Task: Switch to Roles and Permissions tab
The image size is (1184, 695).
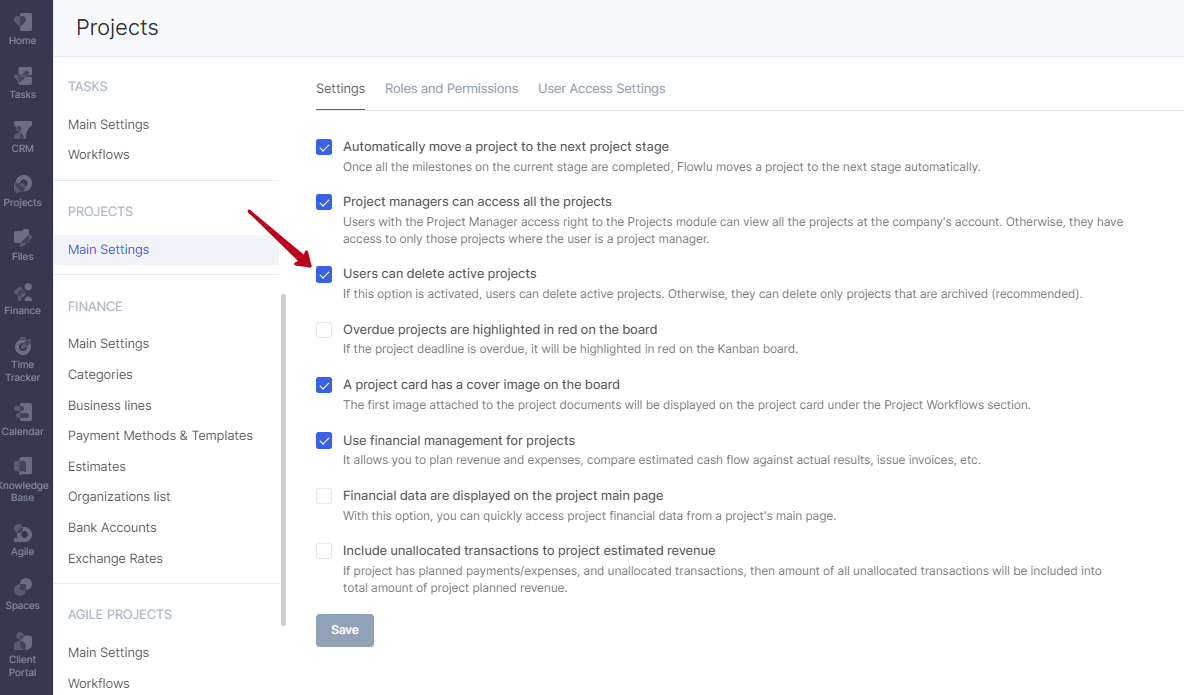Action: tap(452, 88)
